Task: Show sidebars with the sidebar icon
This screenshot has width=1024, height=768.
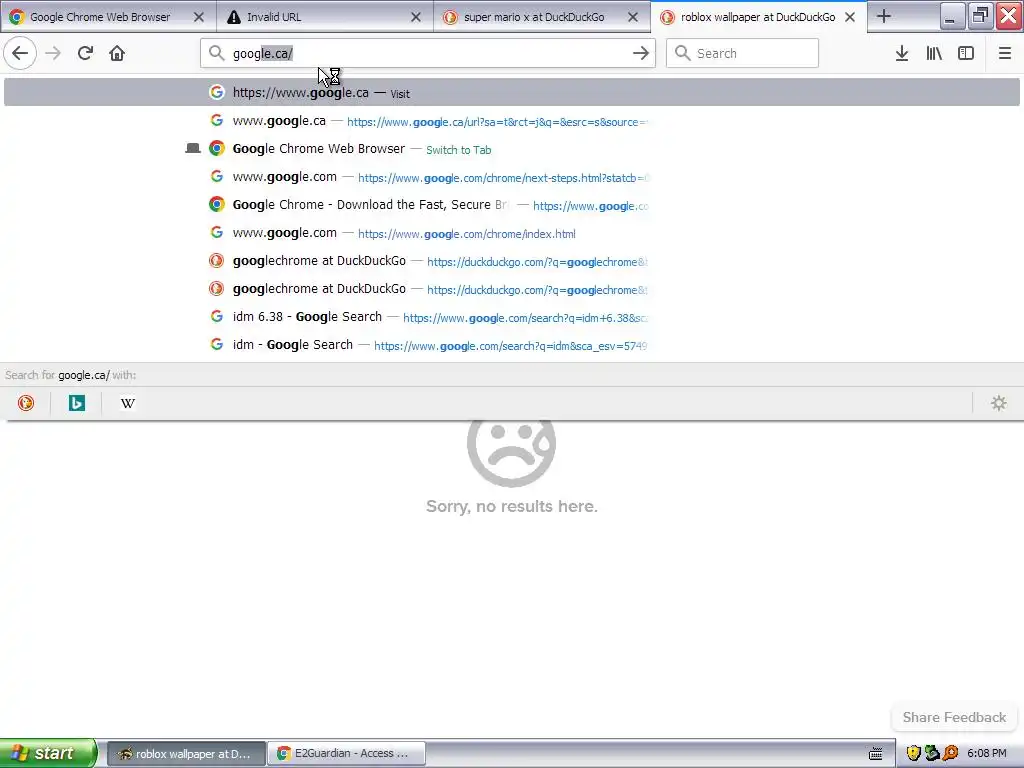Action: coord(966,53)
